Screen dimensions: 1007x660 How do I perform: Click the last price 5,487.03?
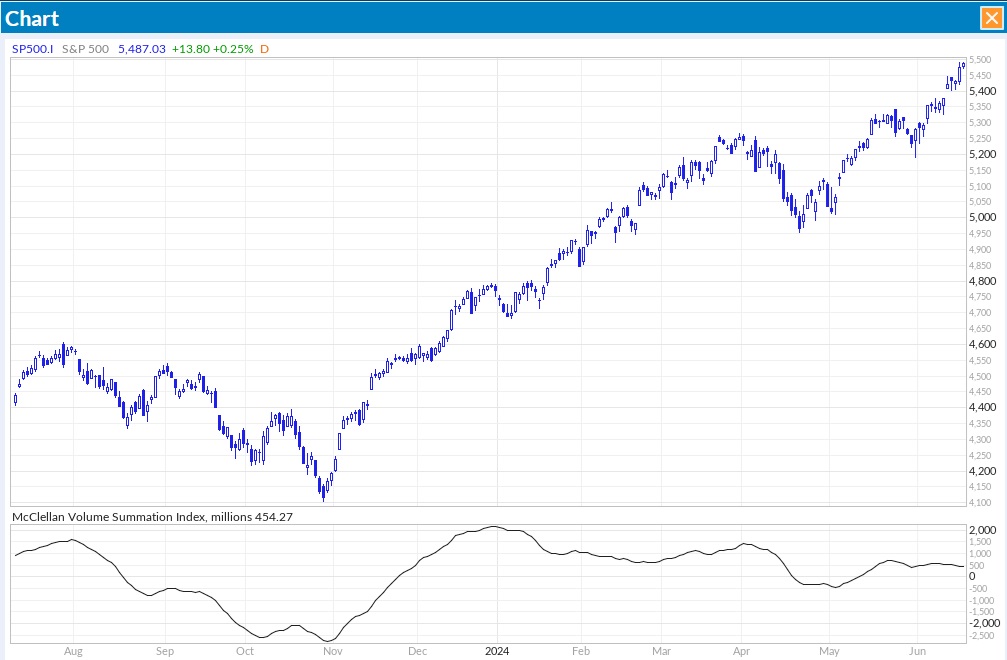(141, 48)
